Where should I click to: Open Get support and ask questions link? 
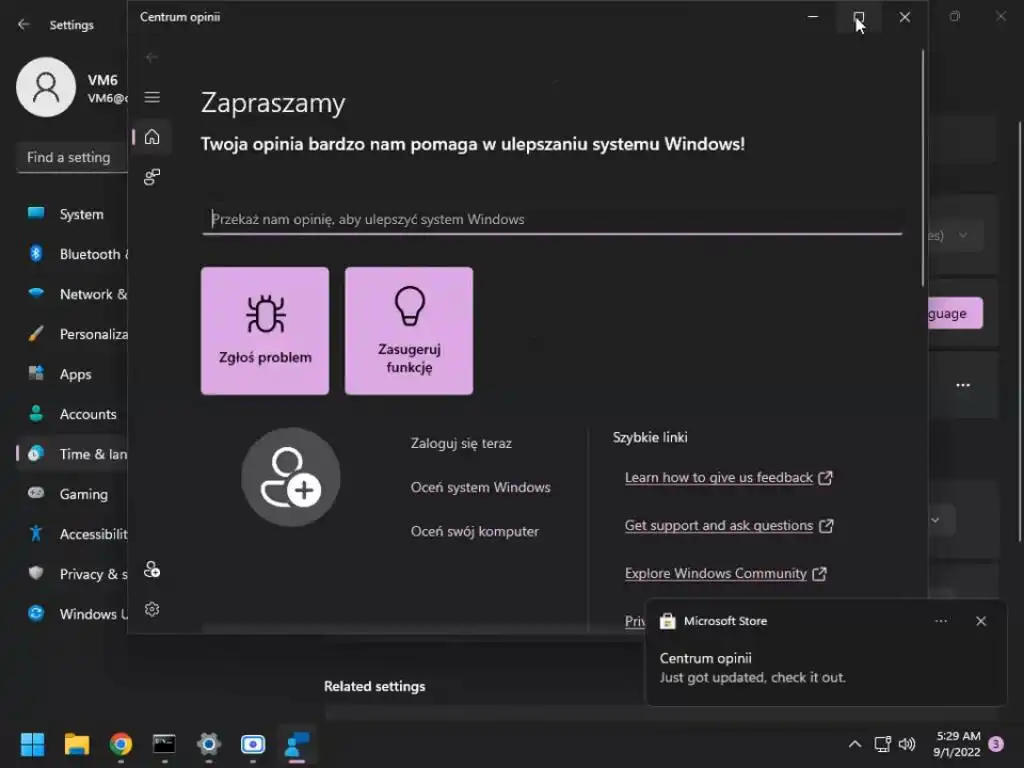click(x=729, y=526)
